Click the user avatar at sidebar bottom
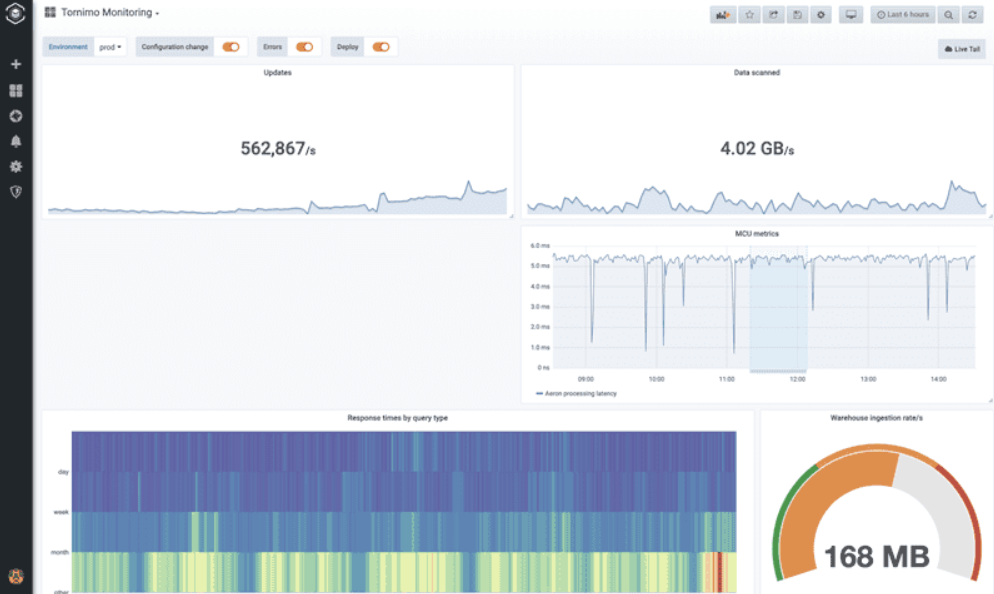 (x=16, y=576)
